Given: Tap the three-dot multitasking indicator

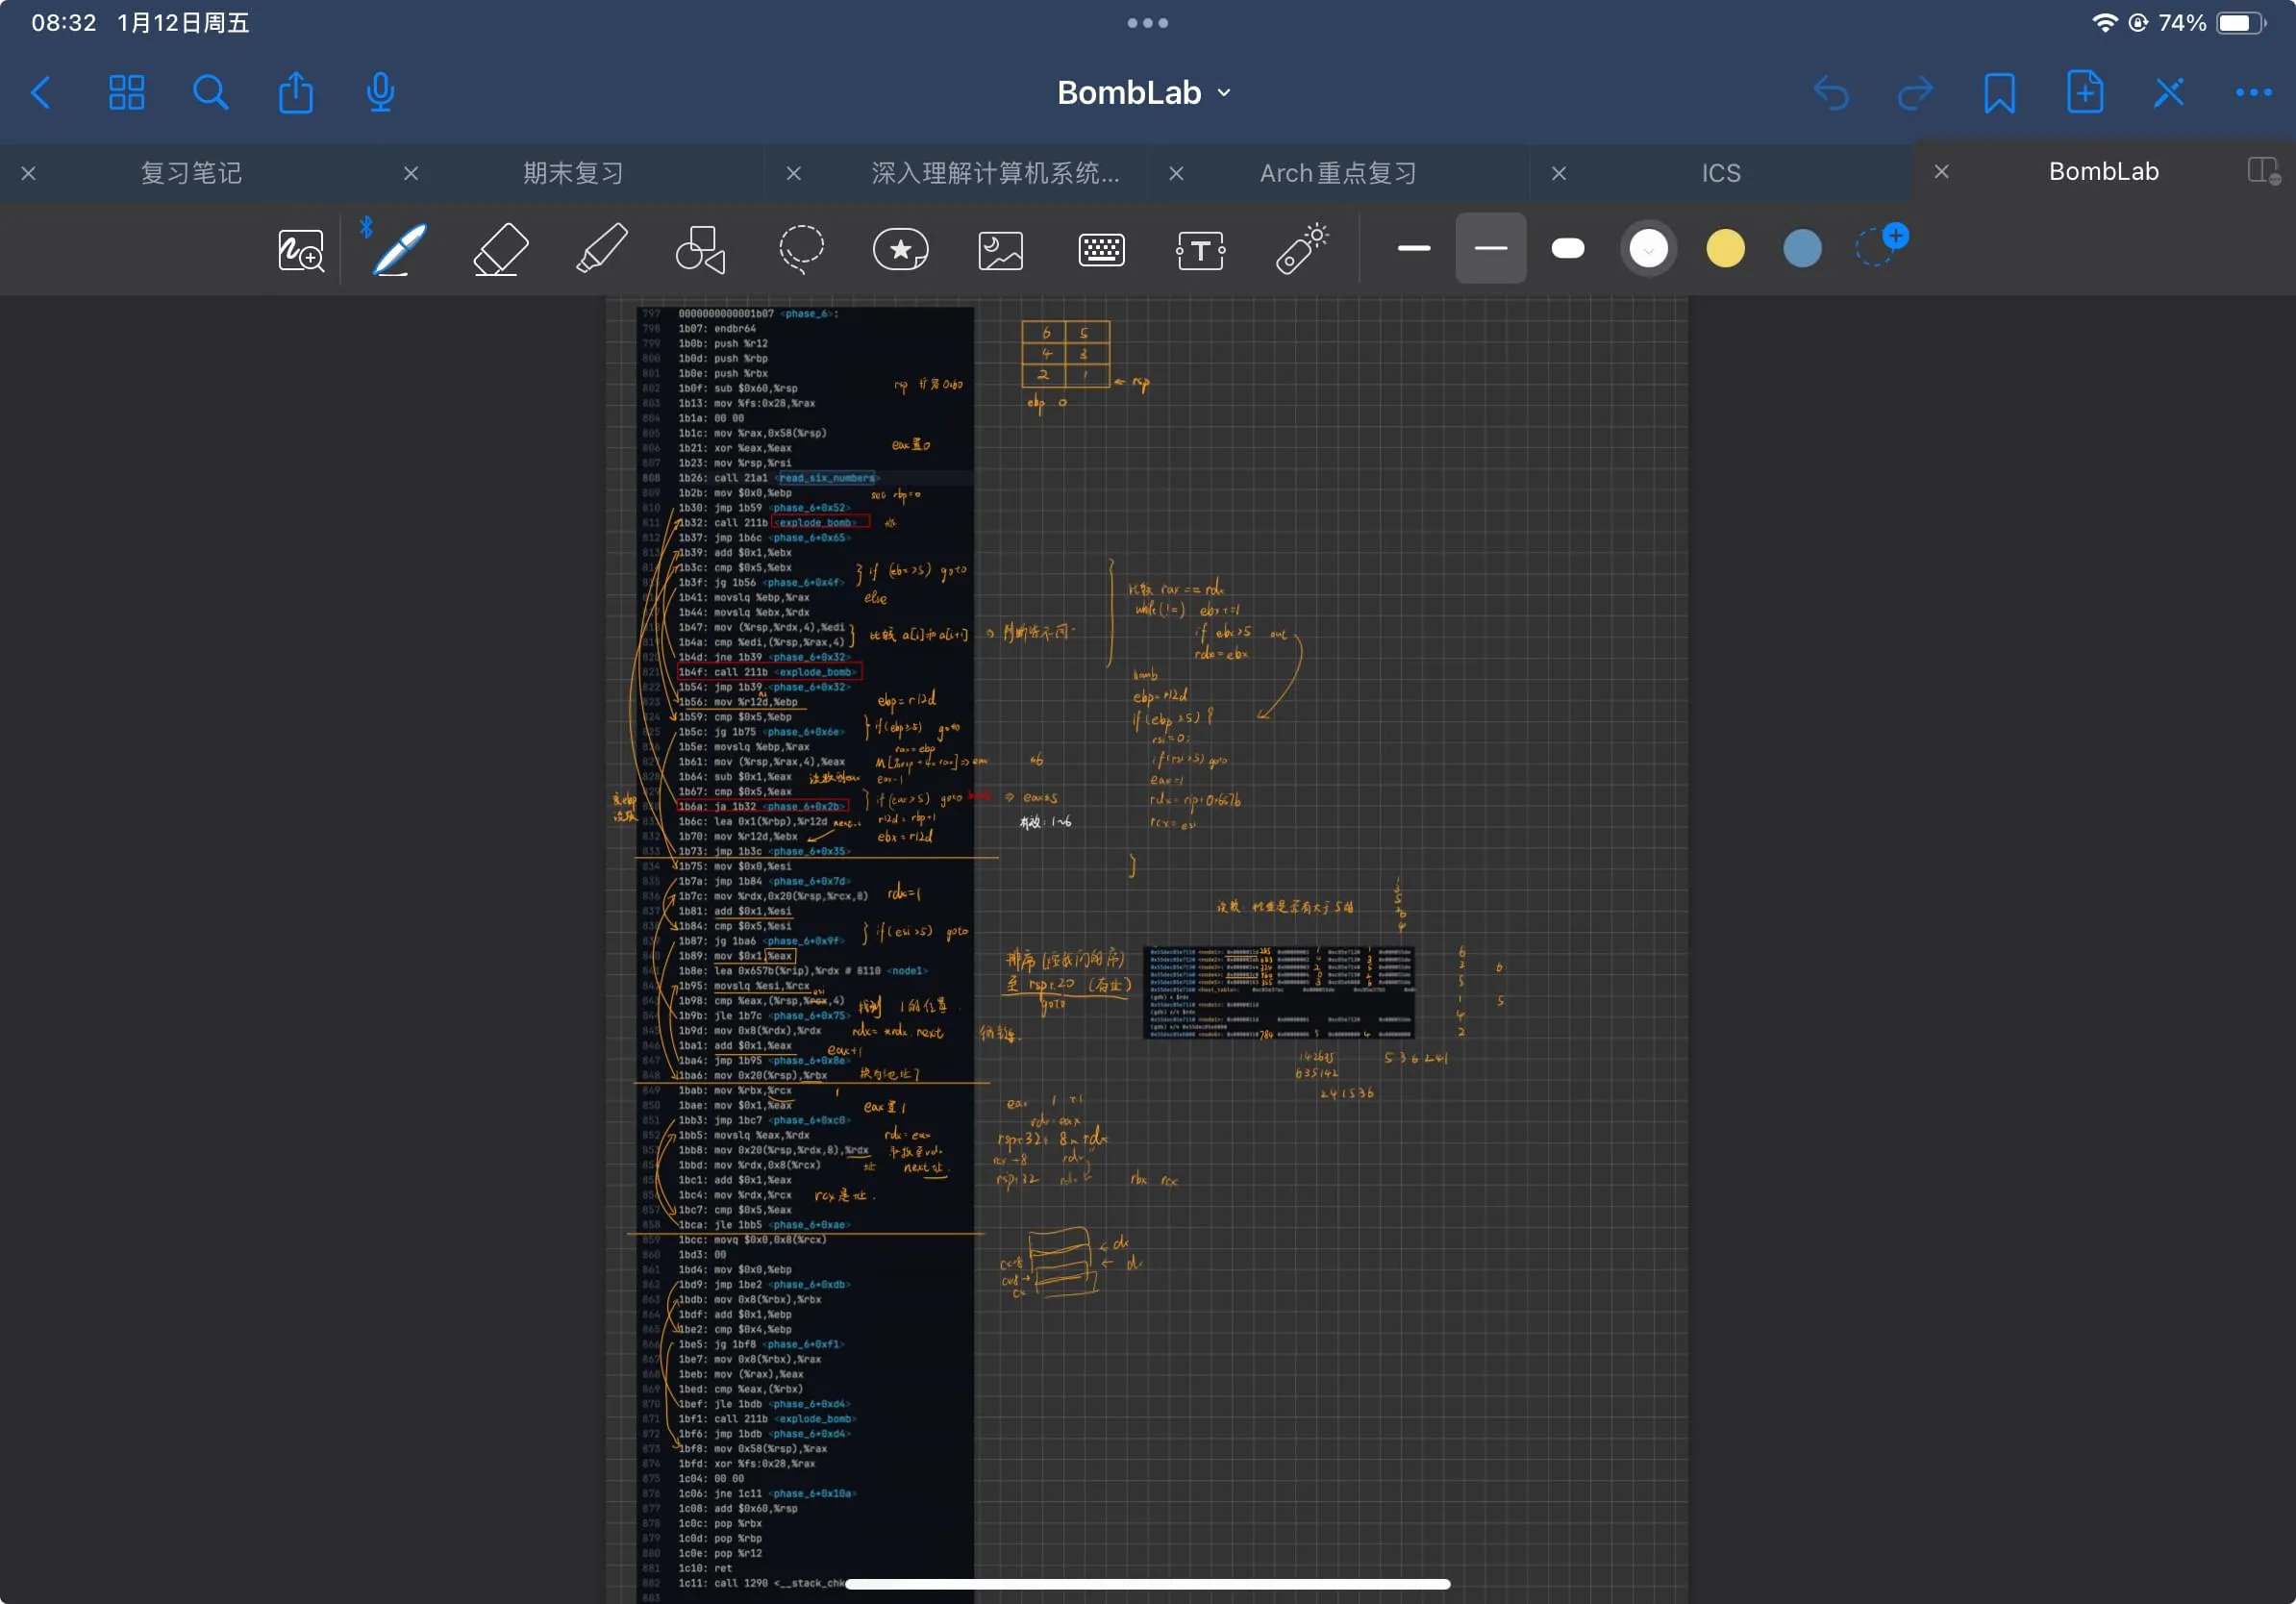Looking at the screenshot, I should [x=1147, y=23].
